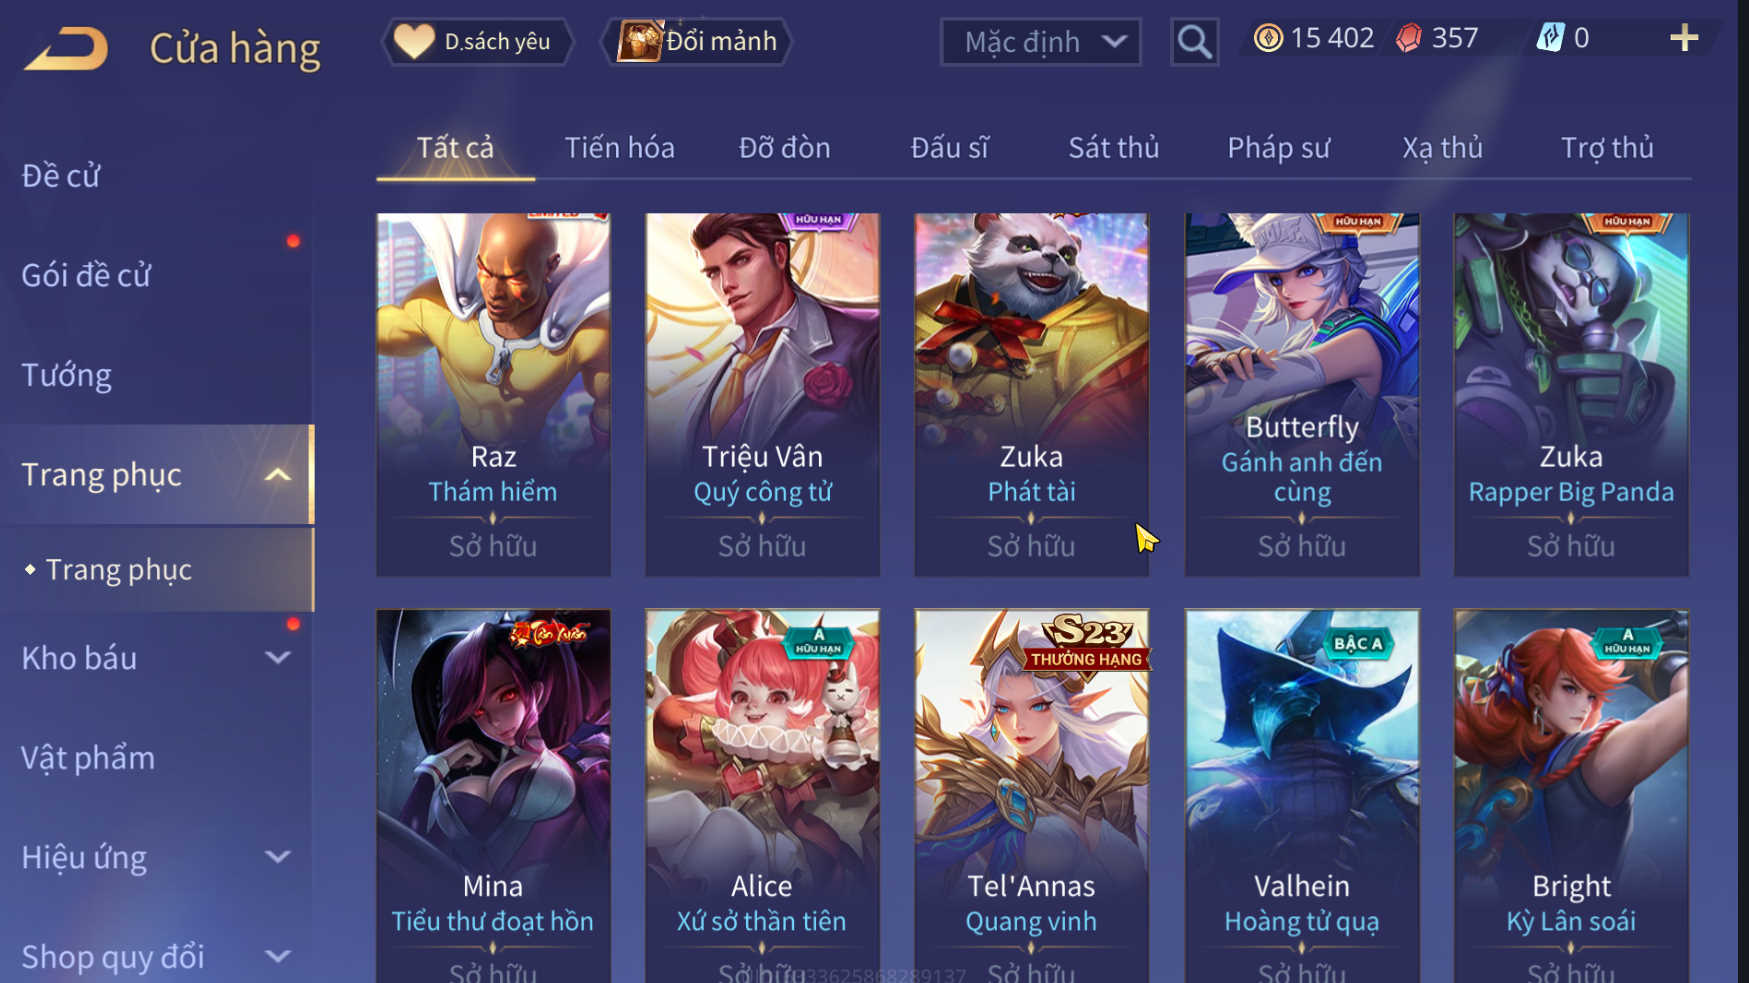Open the Mặc định sort dropdown
Viewport: 1749px width, 983px height.
pyautogui.click(x=1040, y=42)
